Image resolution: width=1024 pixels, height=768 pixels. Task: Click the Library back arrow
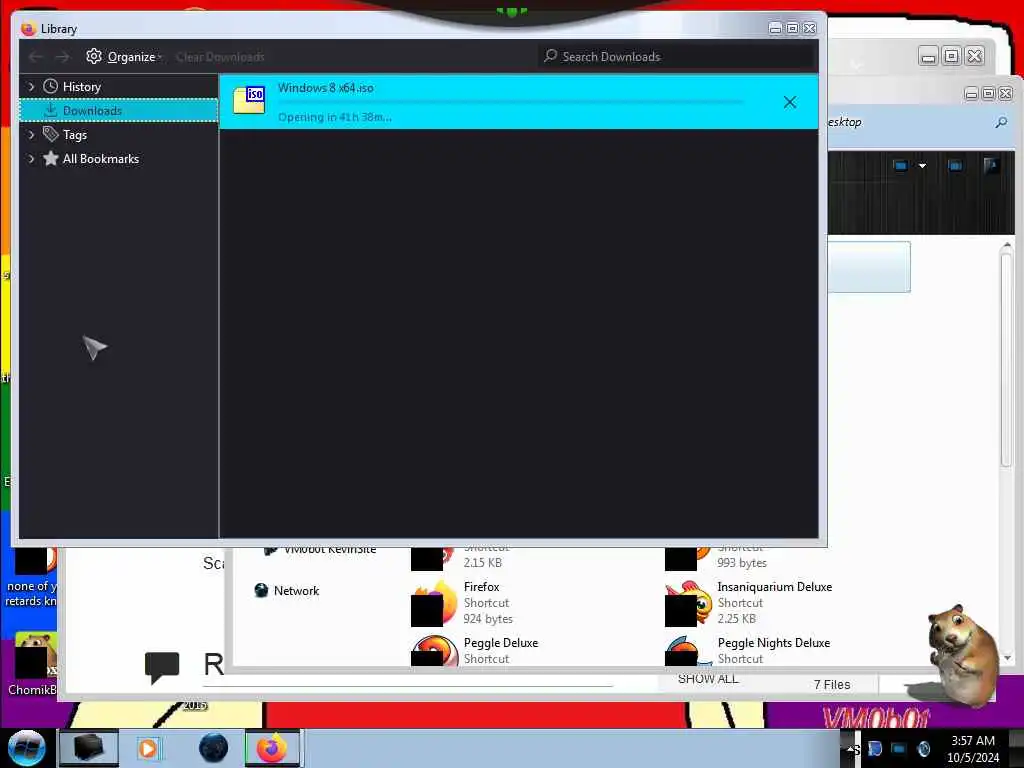pos(36,57)
